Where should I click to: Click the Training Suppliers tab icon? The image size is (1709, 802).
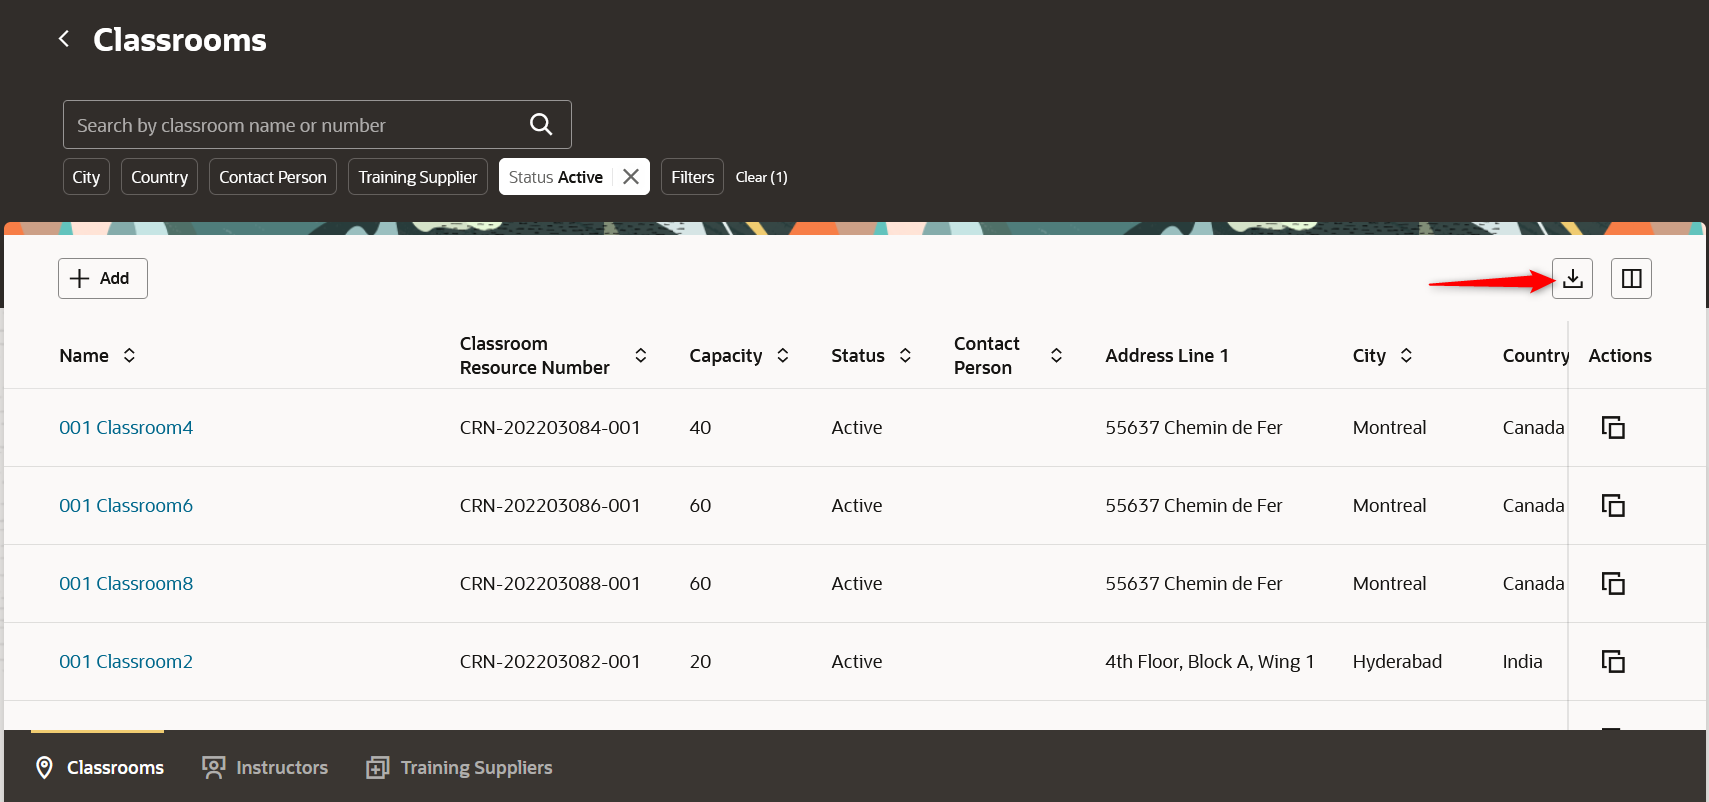point(377,767)
